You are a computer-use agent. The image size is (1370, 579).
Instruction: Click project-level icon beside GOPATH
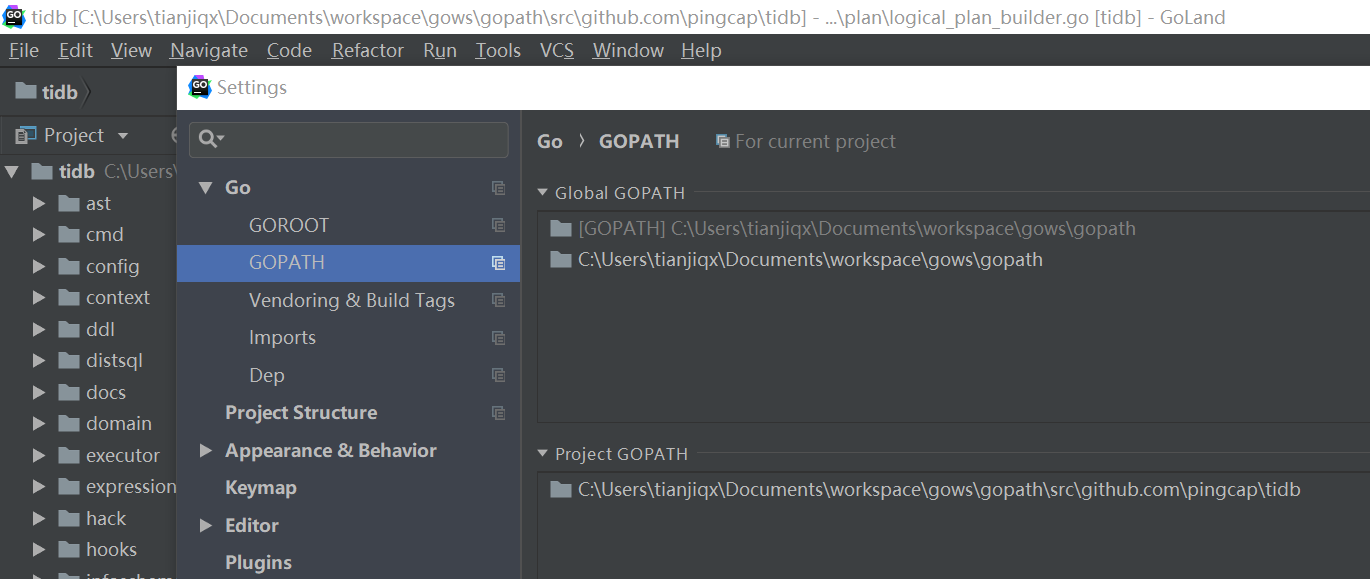[498, 263]
